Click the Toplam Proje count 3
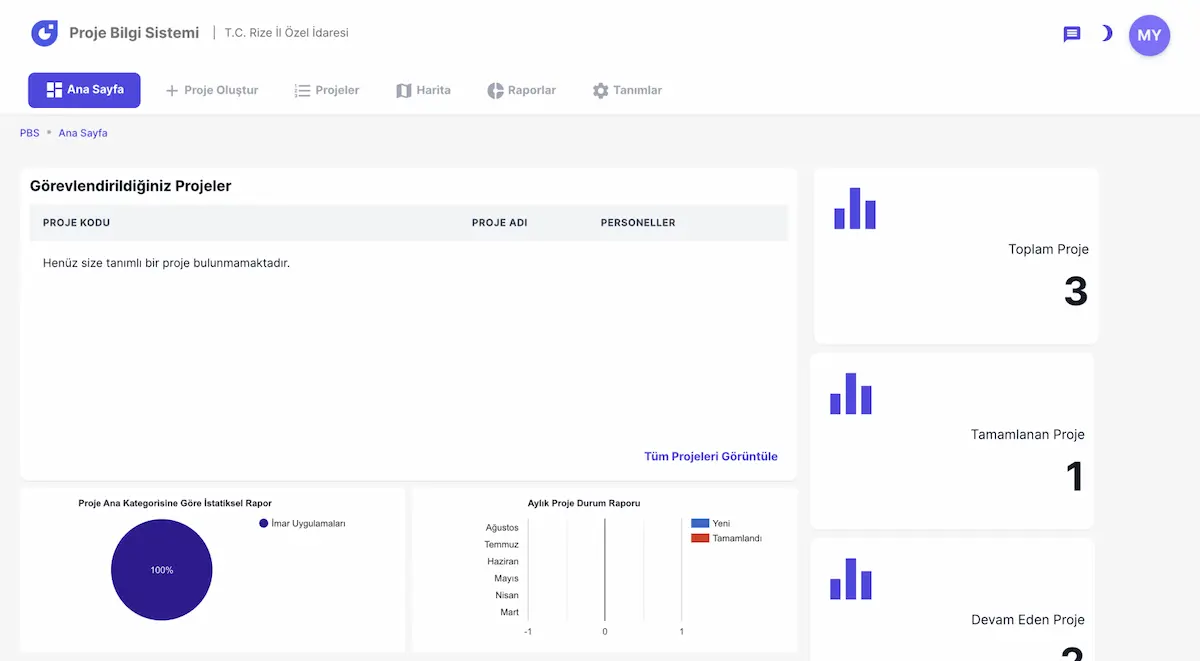The height and width of the screenshot is (661, 1200). [1076, 291]
